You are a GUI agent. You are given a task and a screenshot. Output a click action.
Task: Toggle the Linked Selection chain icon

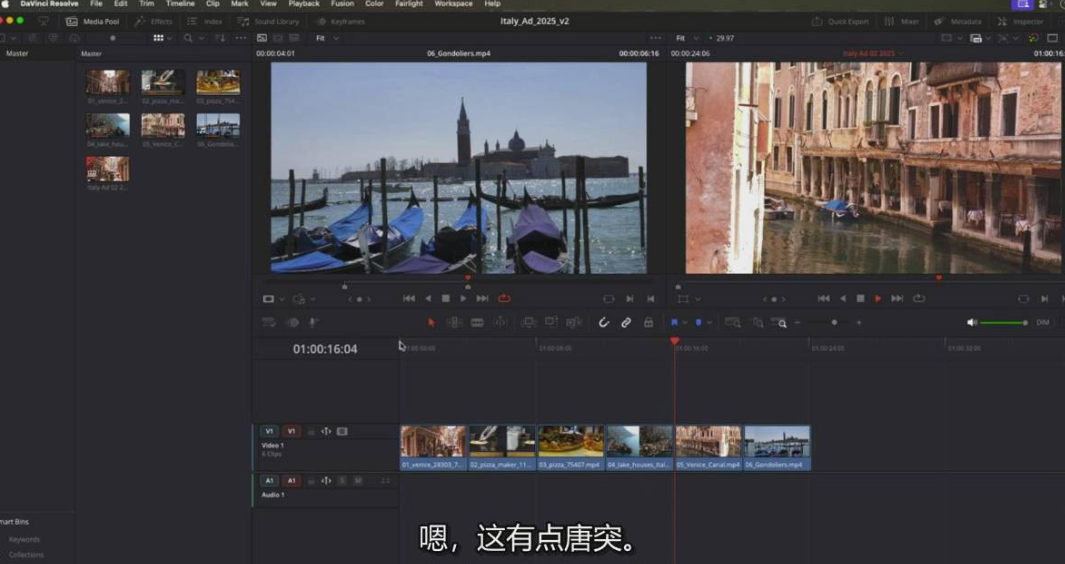pyautogui.click(x=626, y=323)
